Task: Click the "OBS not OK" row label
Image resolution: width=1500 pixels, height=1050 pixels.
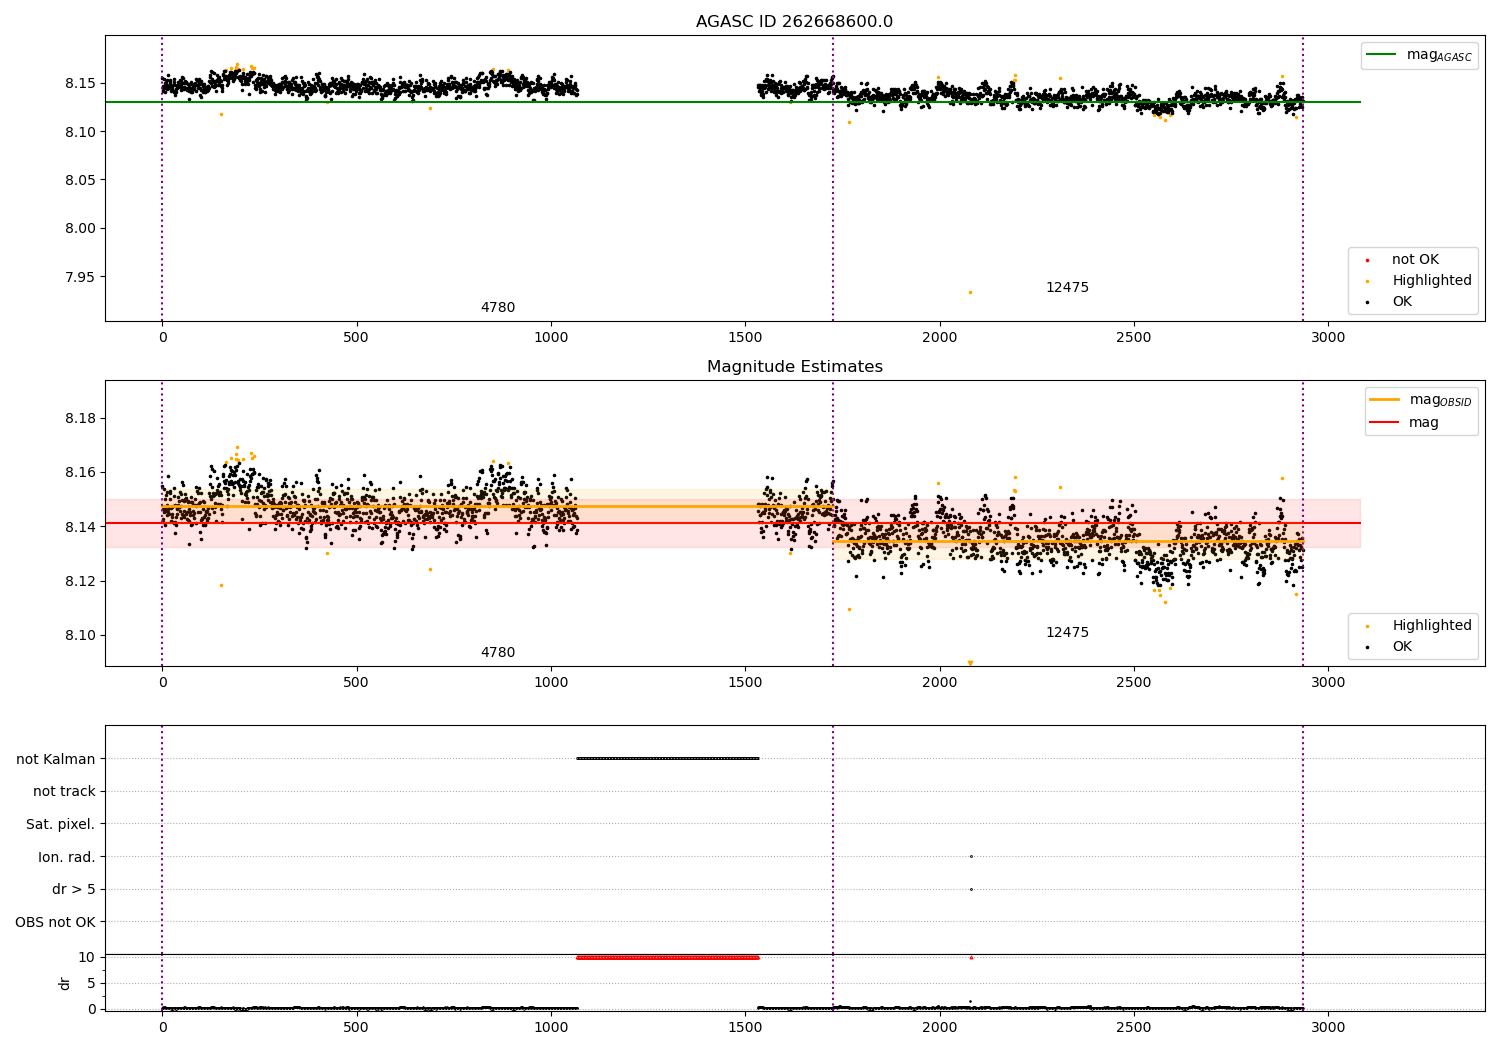Action: coord(55,922)
